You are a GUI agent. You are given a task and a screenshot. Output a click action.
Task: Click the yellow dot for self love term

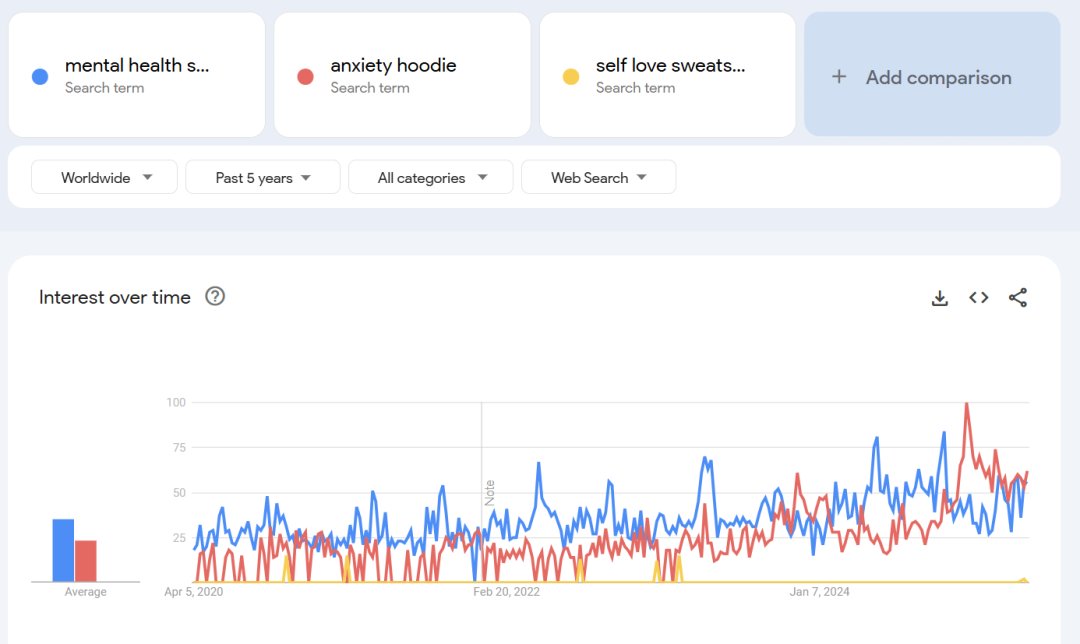coord(571,76)
